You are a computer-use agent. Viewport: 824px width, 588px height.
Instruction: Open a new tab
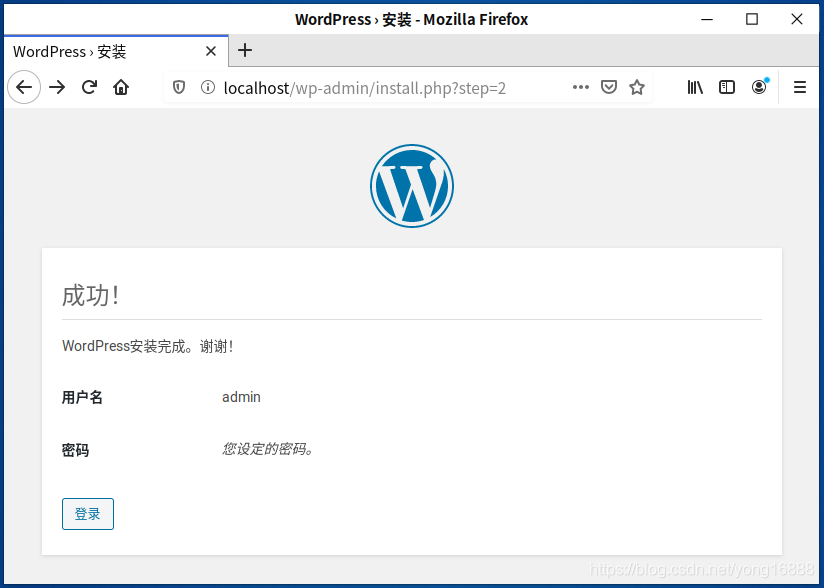[x=245, y=50]
